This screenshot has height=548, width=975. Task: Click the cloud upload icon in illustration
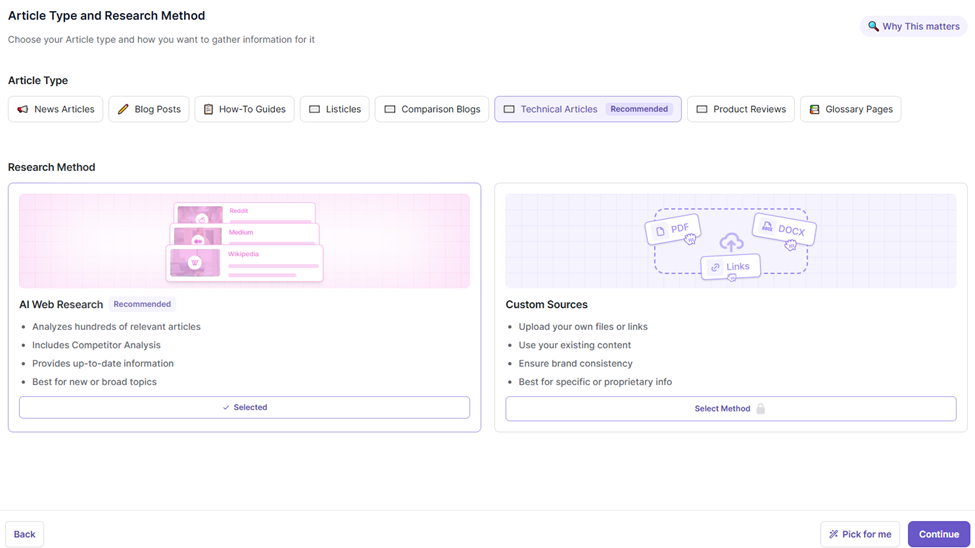(x=731, y=241)
